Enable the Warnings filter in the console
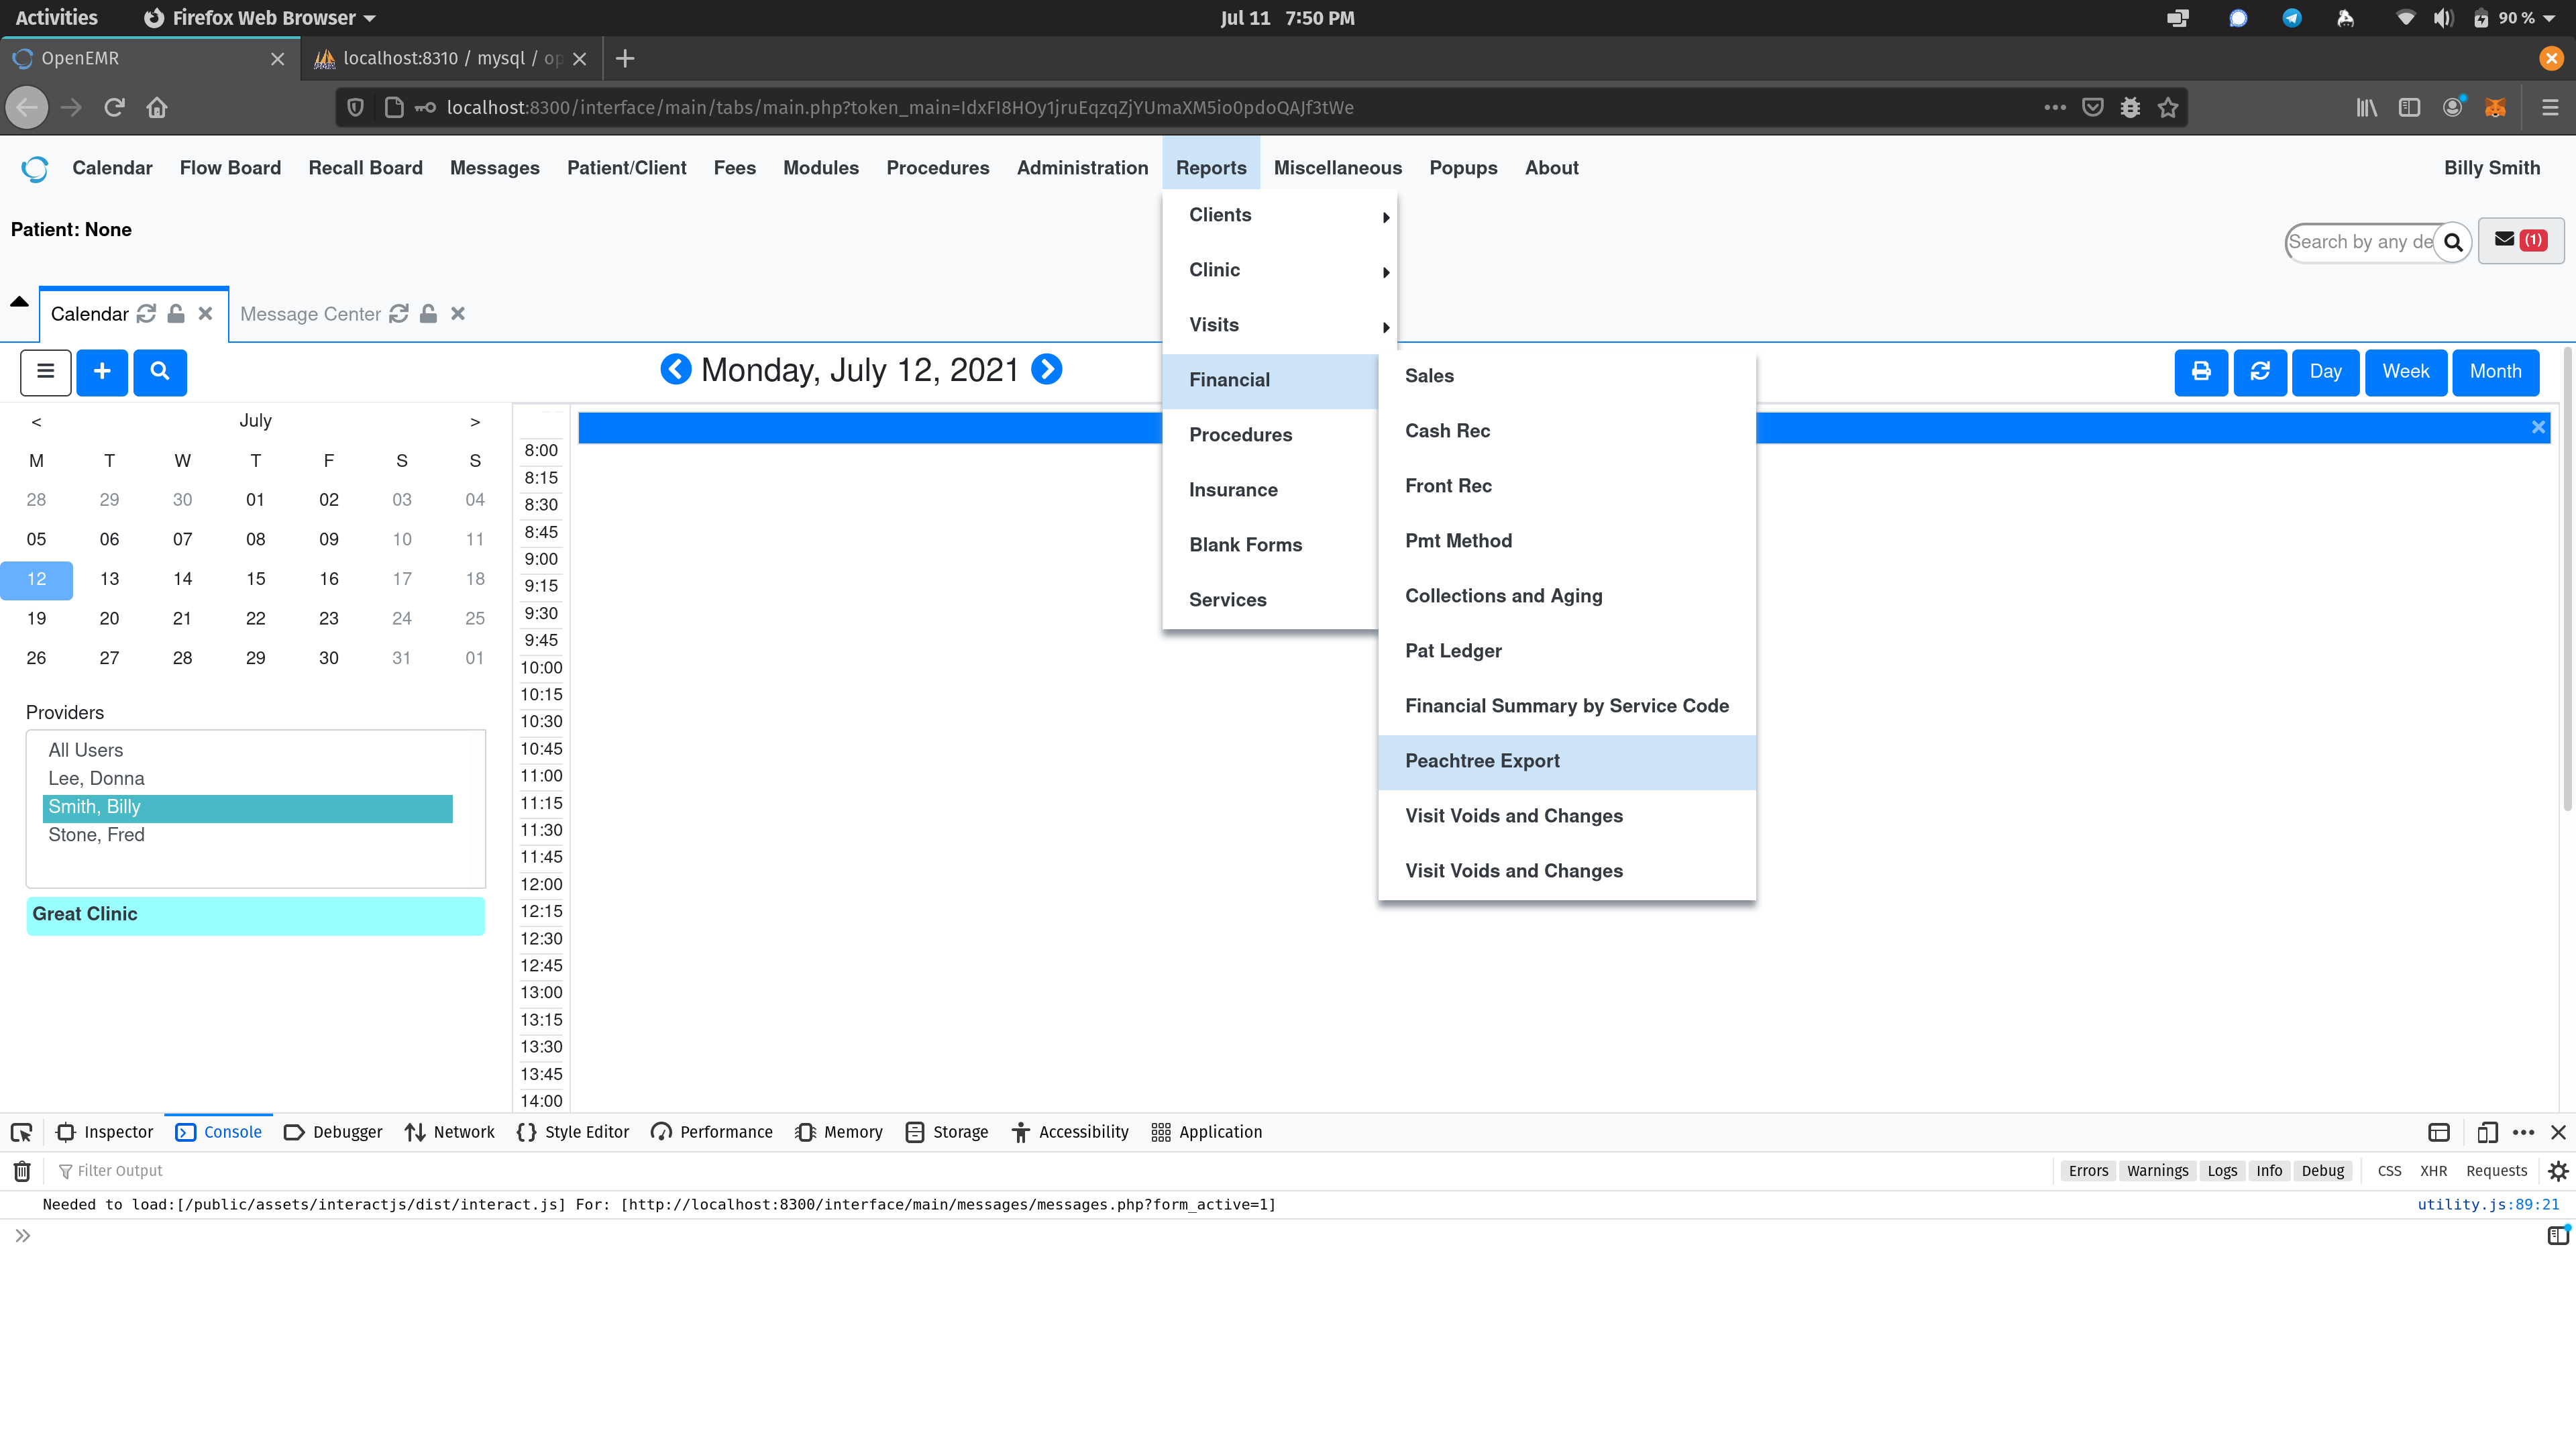 [x=2157, y=1170]
